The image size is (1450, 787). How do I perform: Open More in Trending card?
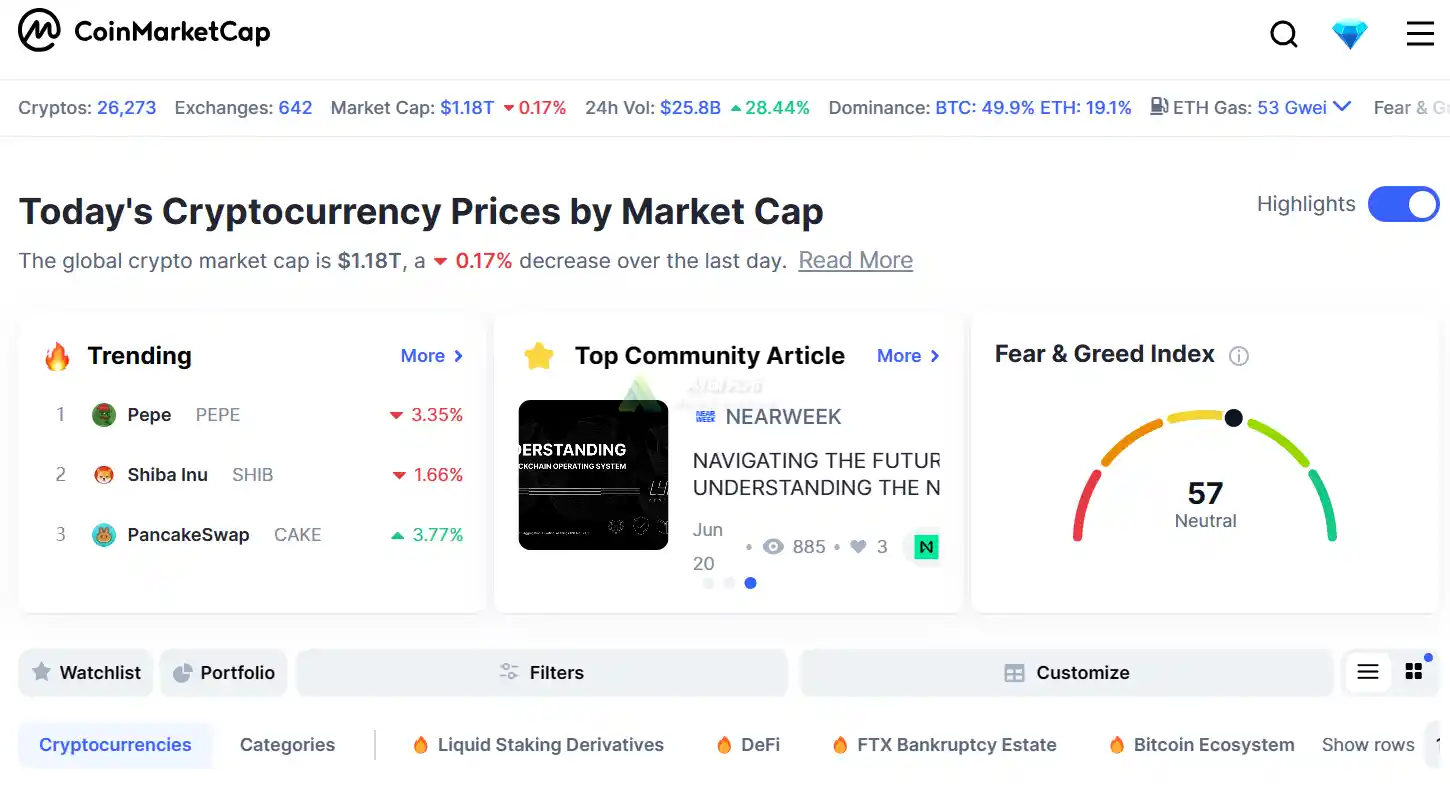click(x=432, y=356)
